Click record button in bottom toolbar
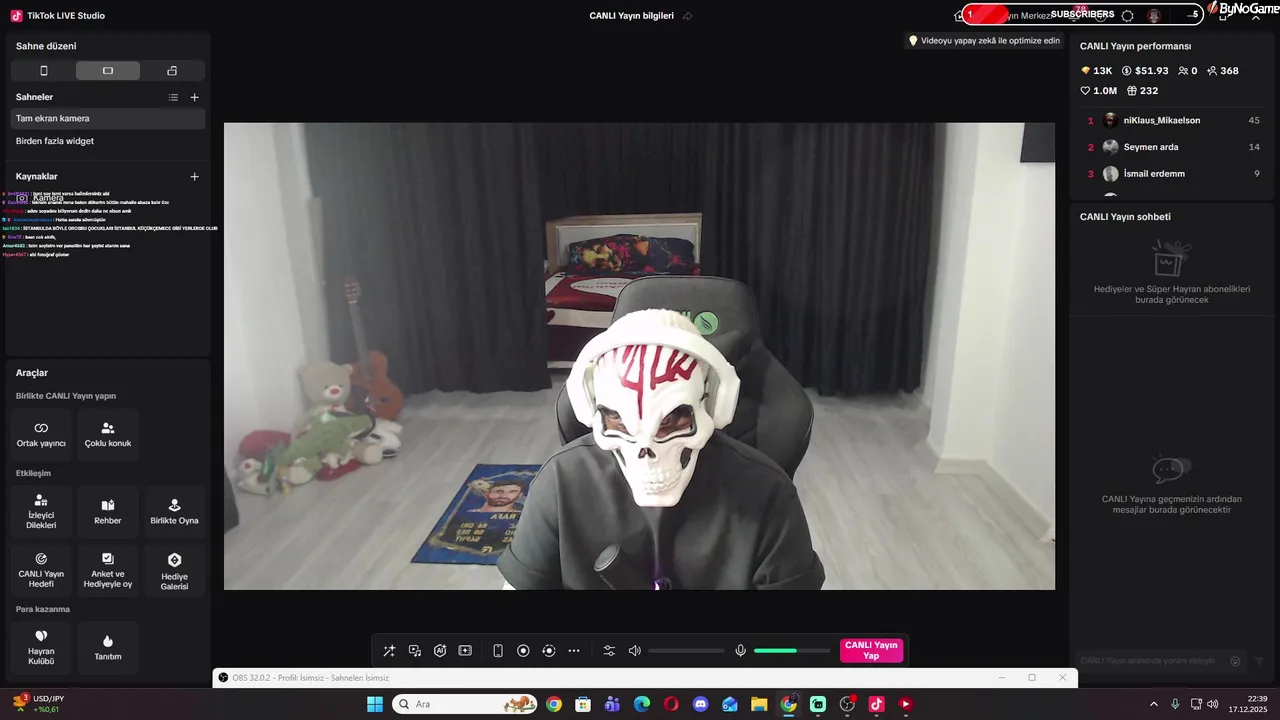This screenshot has width=1280, height=720. (x=523, y=651)
